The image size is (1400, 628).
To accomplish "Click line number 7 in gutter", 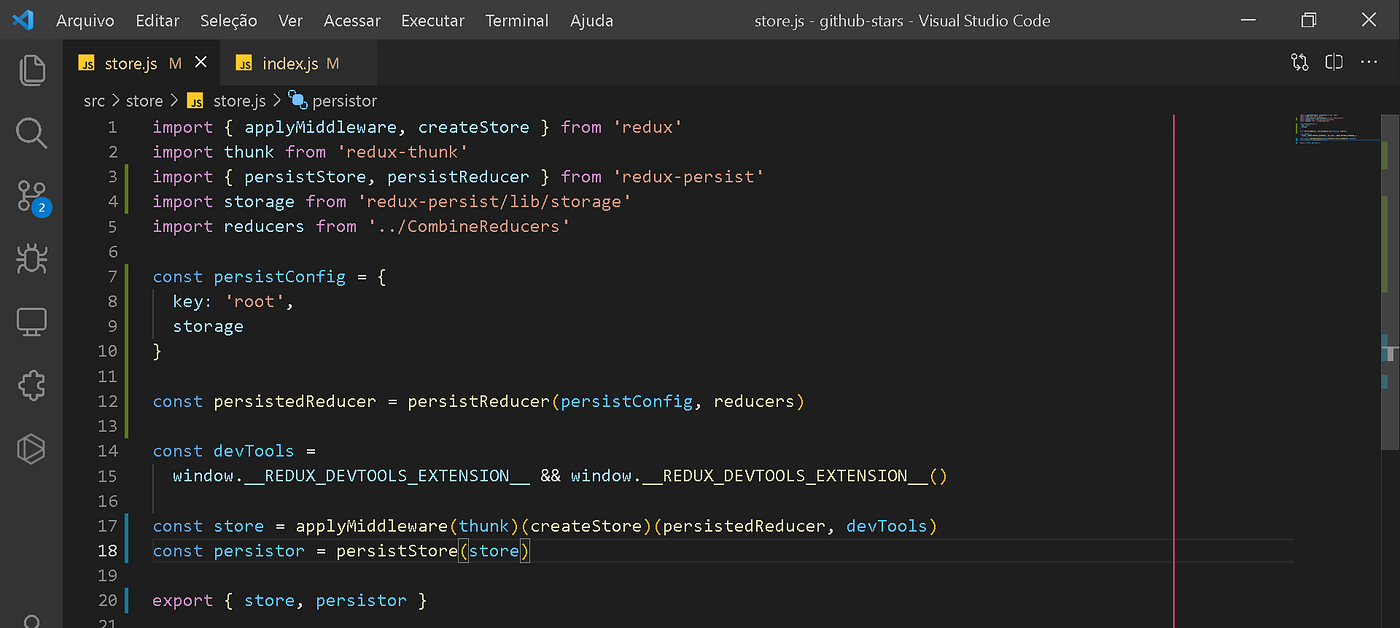I will point(112,276).
